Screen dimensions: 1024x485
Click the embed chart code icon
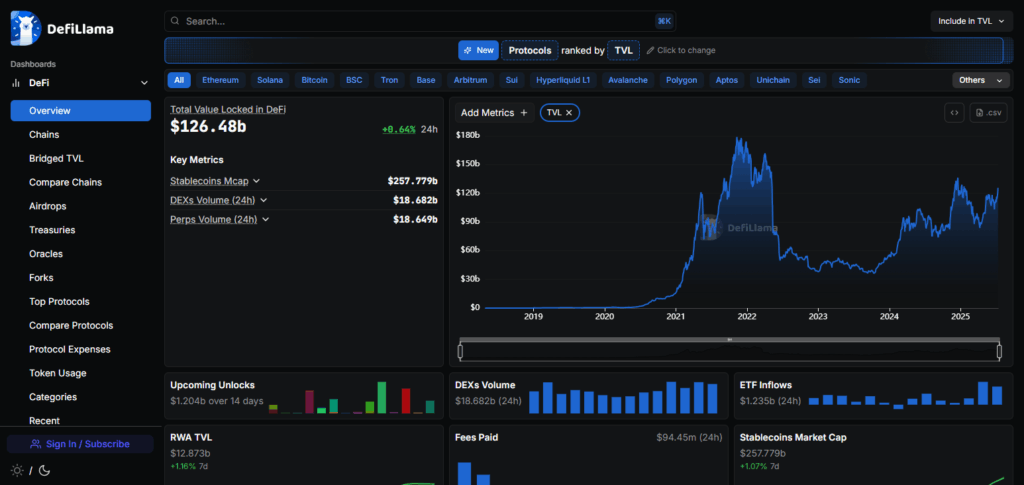[x=954, y=113]
